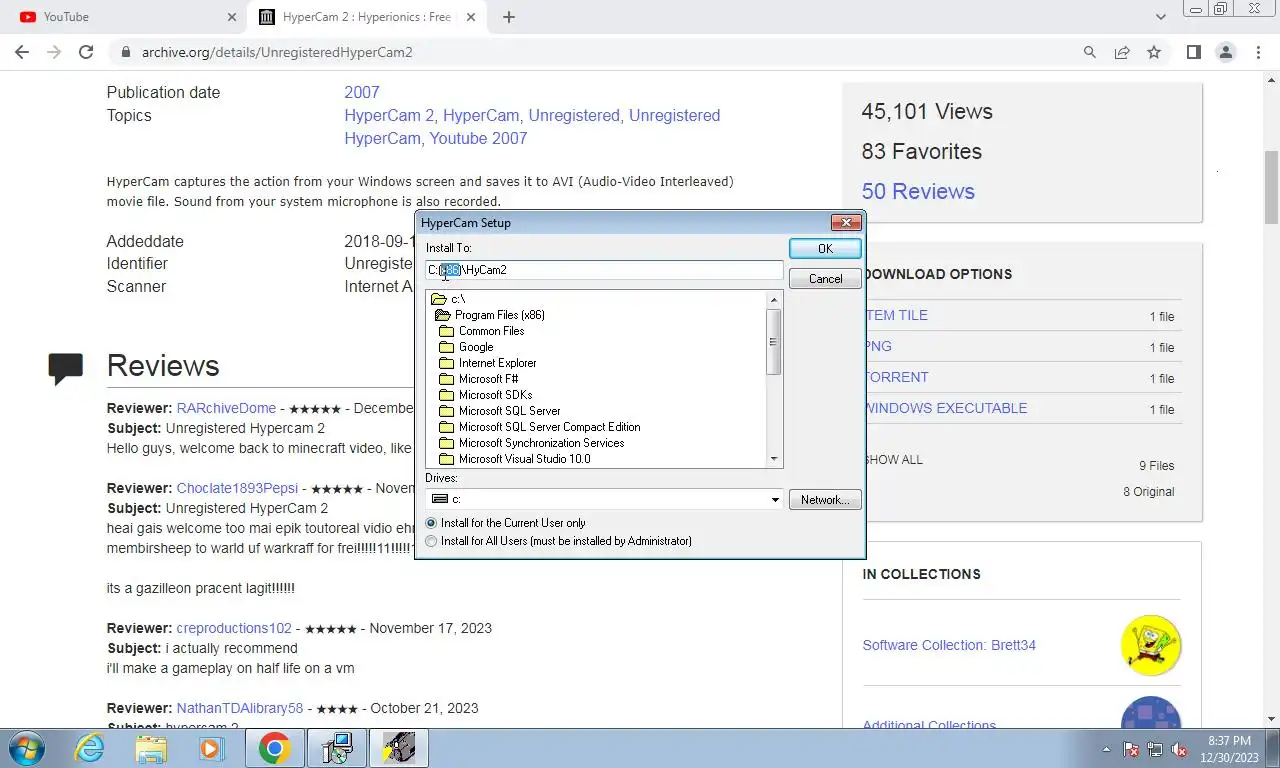This screenshot has height=768, width=1280.
Task: Reload the archive.org page
Action: pyautogui.click(x=86, y=52)
